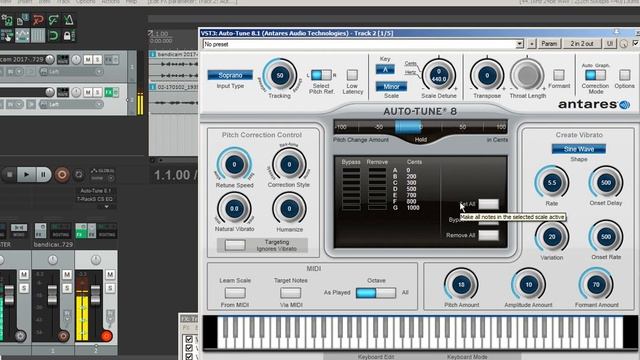Mute mixer channel 2

coord(110,275)
